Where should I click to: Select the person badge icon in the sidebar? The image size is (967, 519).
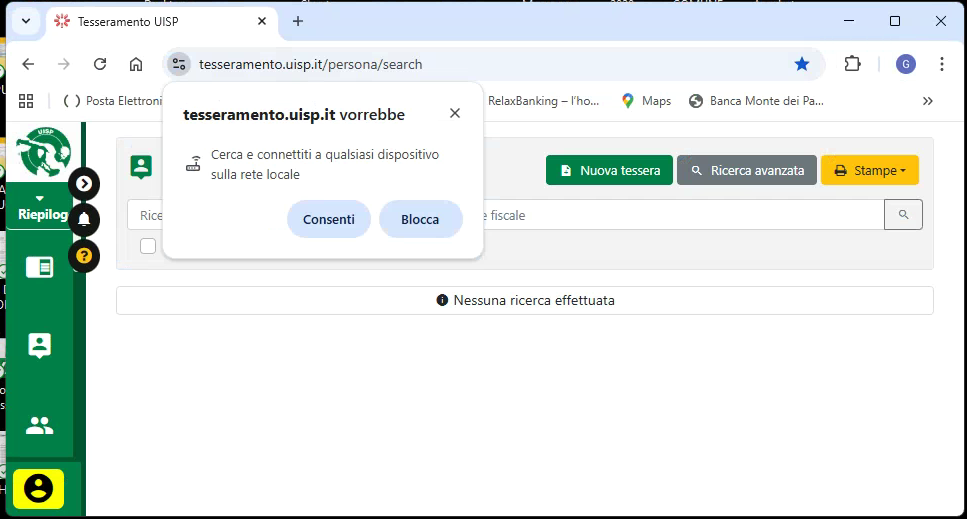[x=39, y=345]
